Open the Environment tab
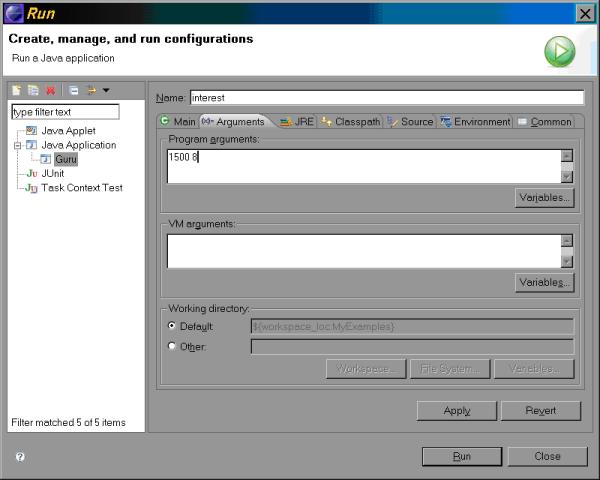The width and height of the screenshot is (600, 480). [476, 121]
